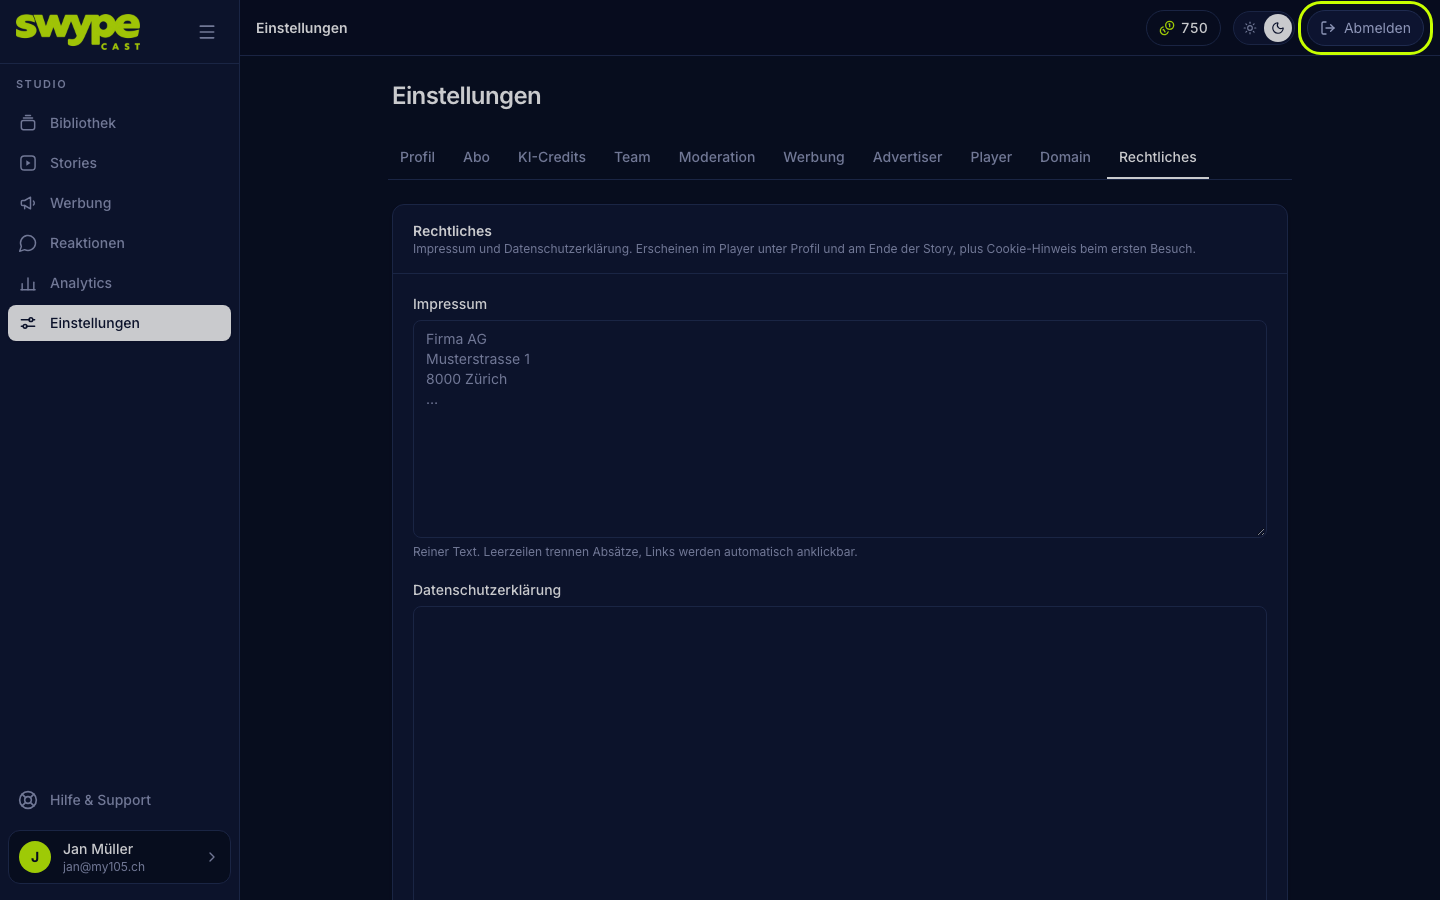
Task: Click the green J user avatar
Action: pyautogui.click(x=35, y=857)
